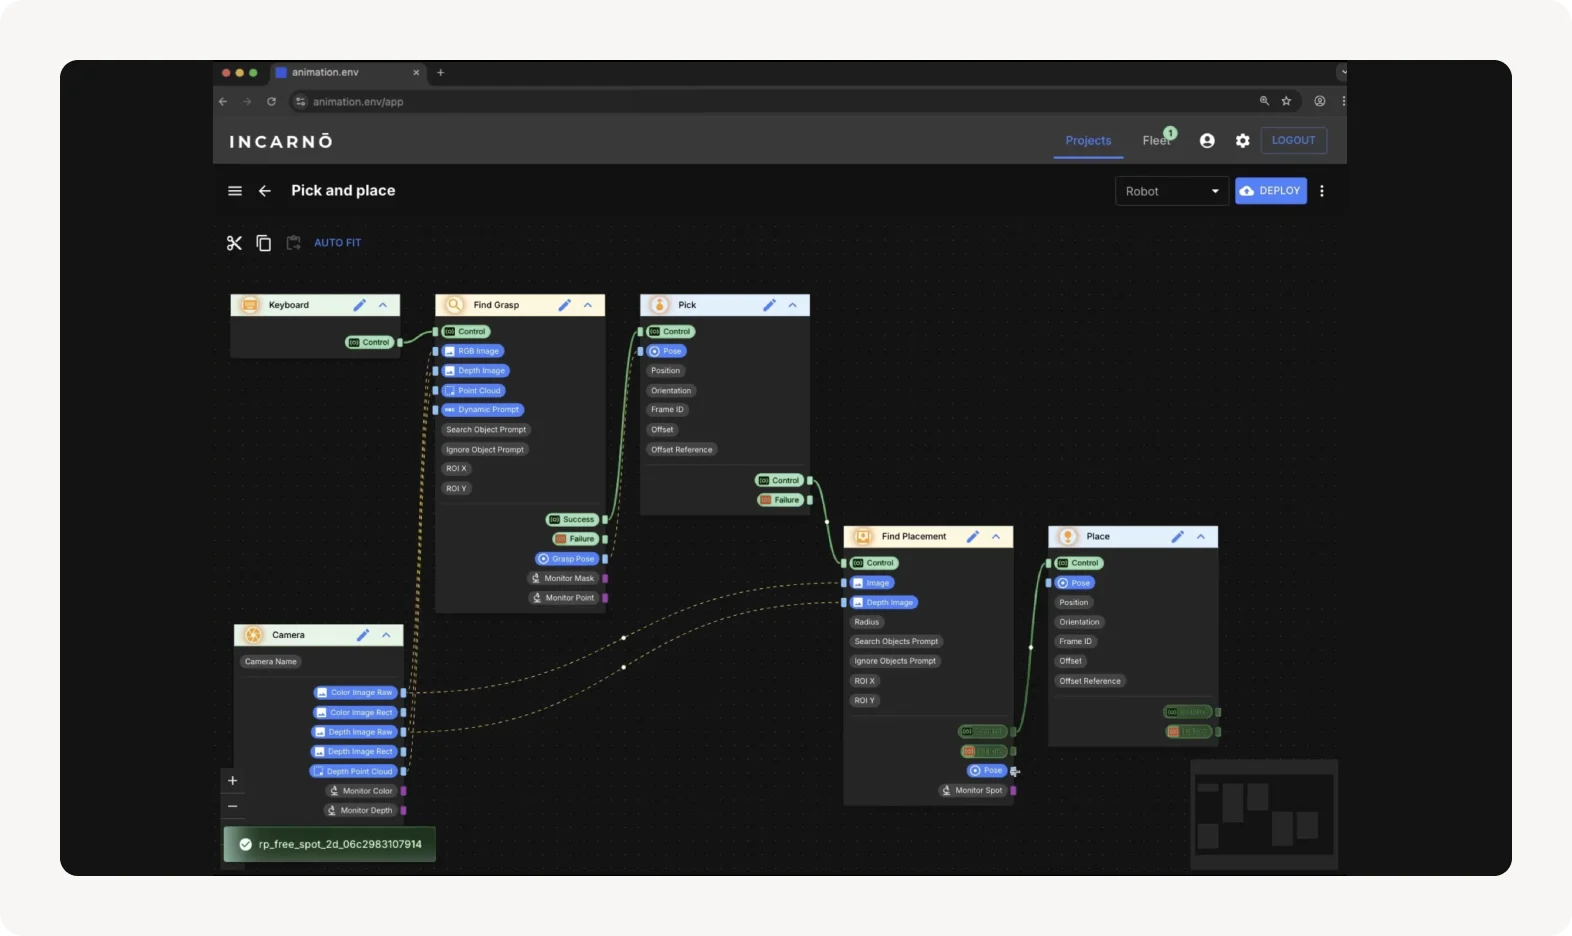Edit the Place node with its pencil icon
This screenshot has width=1572, height=936.
[x=1178, y=537]
